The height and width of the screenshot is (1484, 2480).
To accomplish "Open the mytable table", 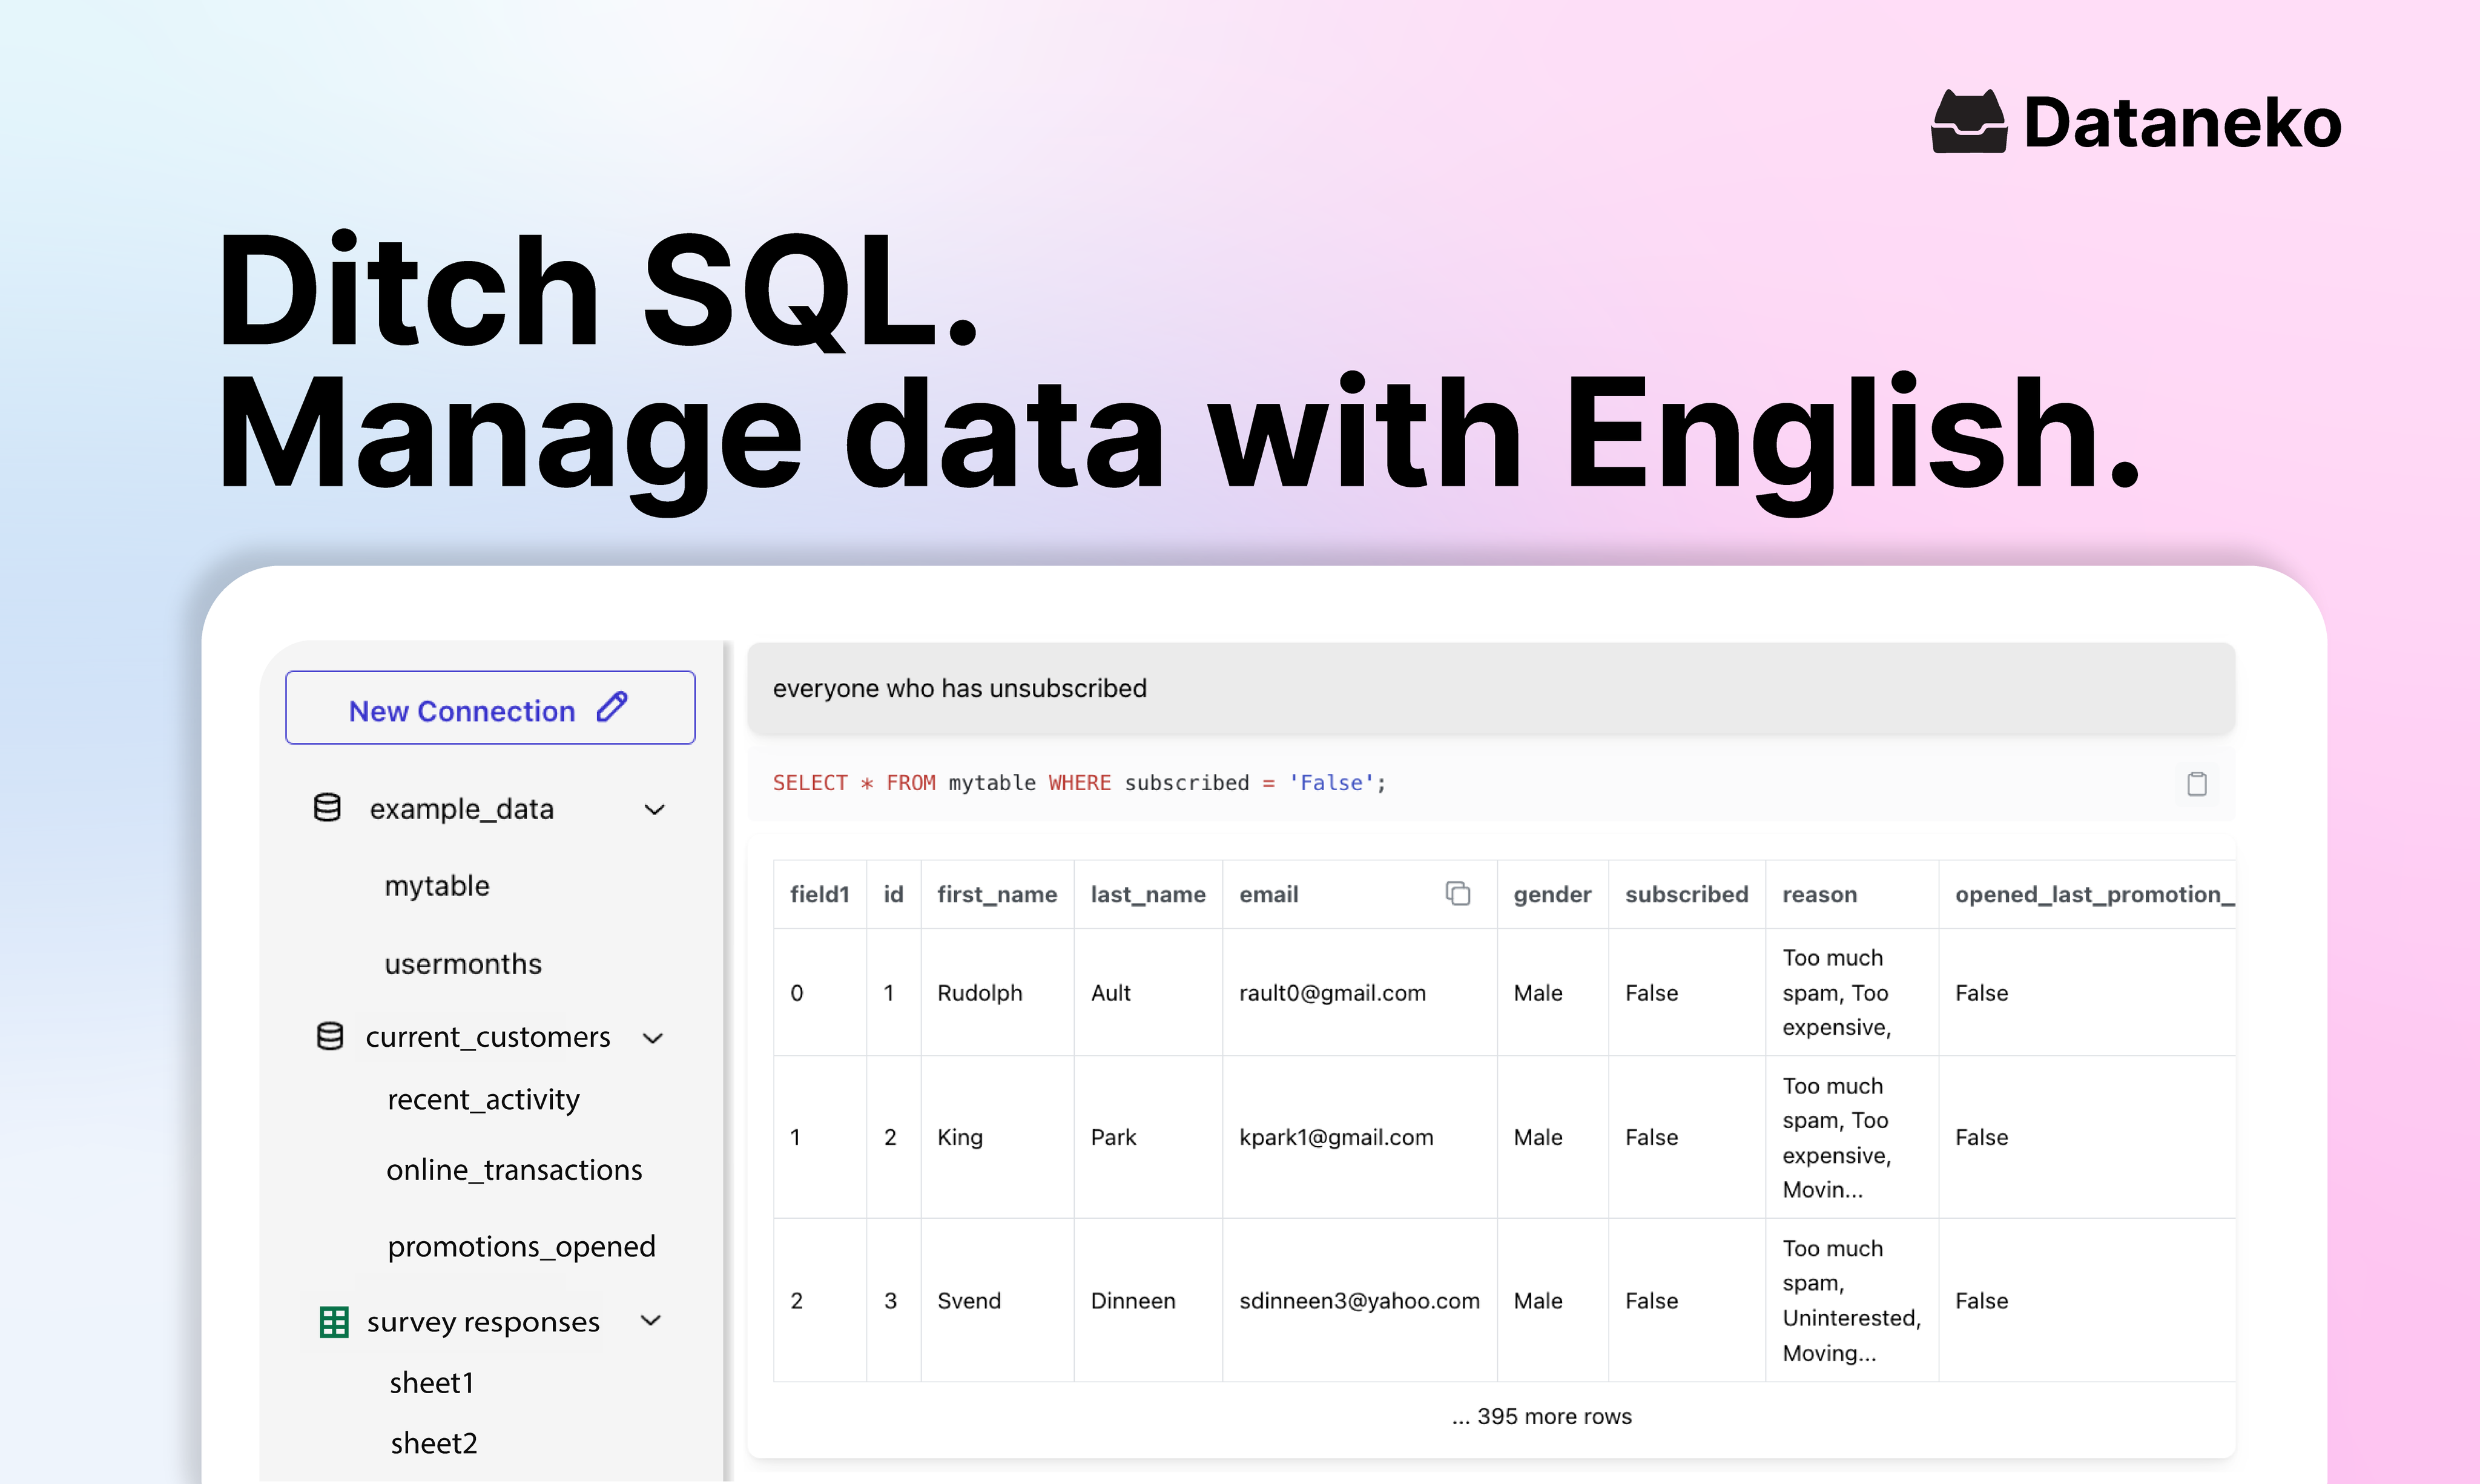I will (x=437, y=886).
